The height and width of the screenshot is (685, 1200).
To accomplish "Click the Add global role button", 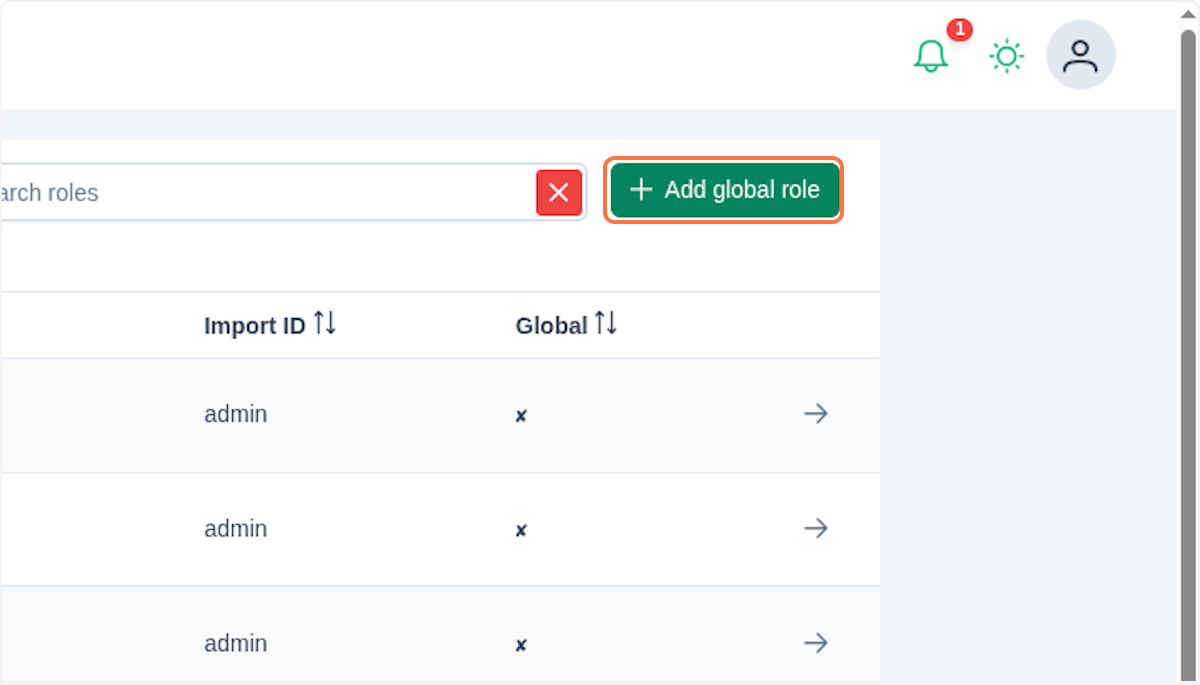I will click(x=724, y=190).
